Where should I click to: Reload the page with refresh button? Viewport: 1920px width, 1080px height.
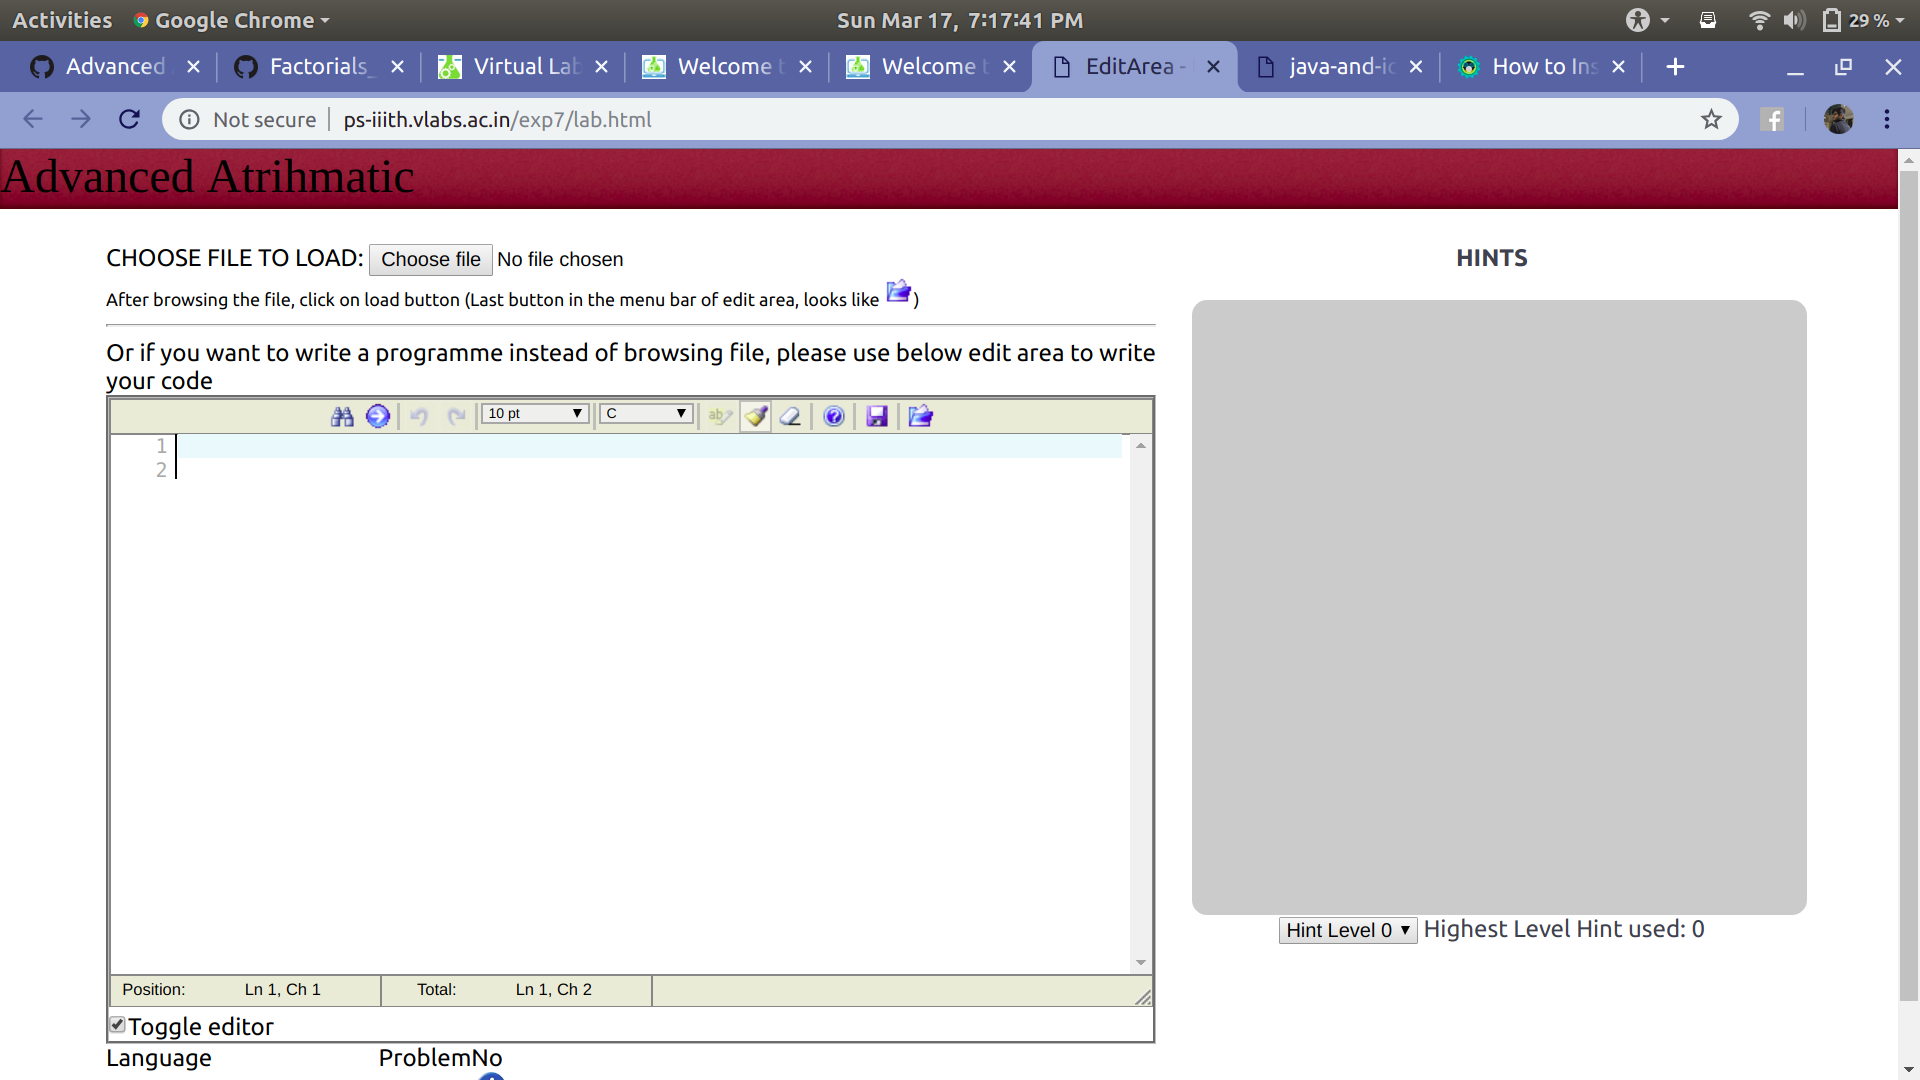click(x=129, y=120)
